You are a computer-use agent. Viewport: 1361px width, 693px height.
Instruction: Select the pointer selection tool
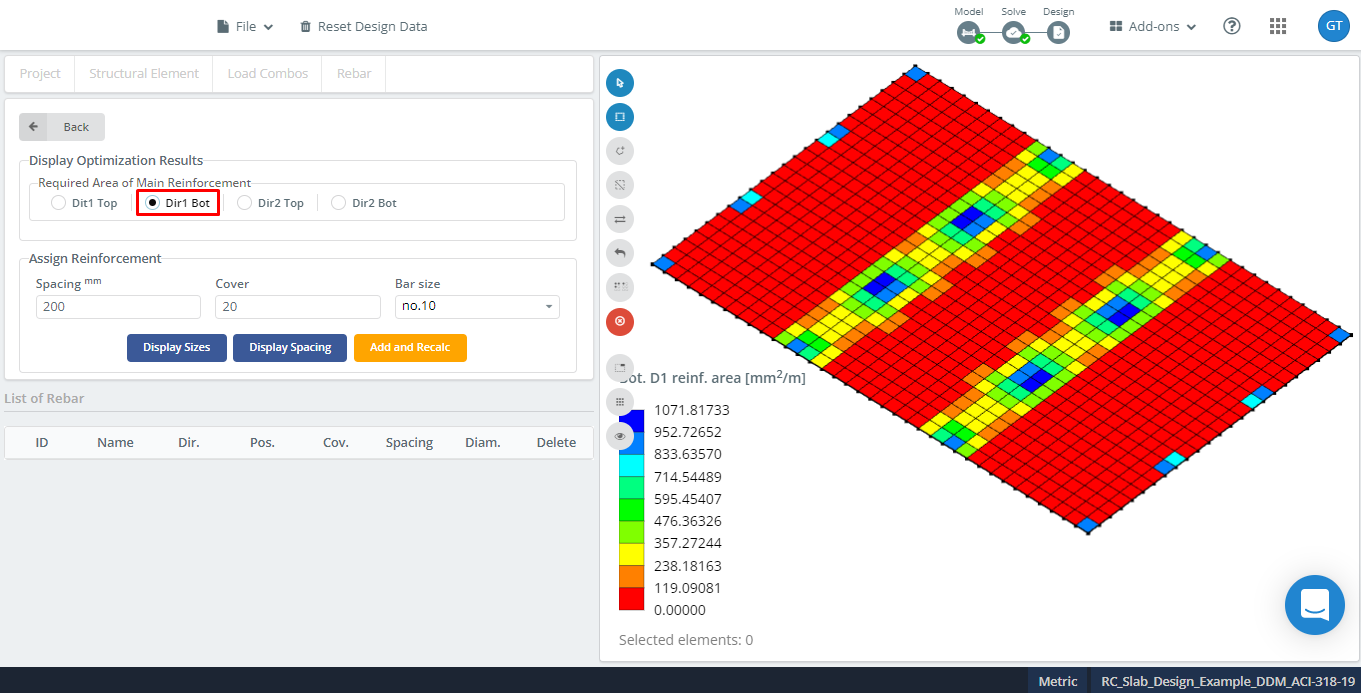tap(620, 83)
